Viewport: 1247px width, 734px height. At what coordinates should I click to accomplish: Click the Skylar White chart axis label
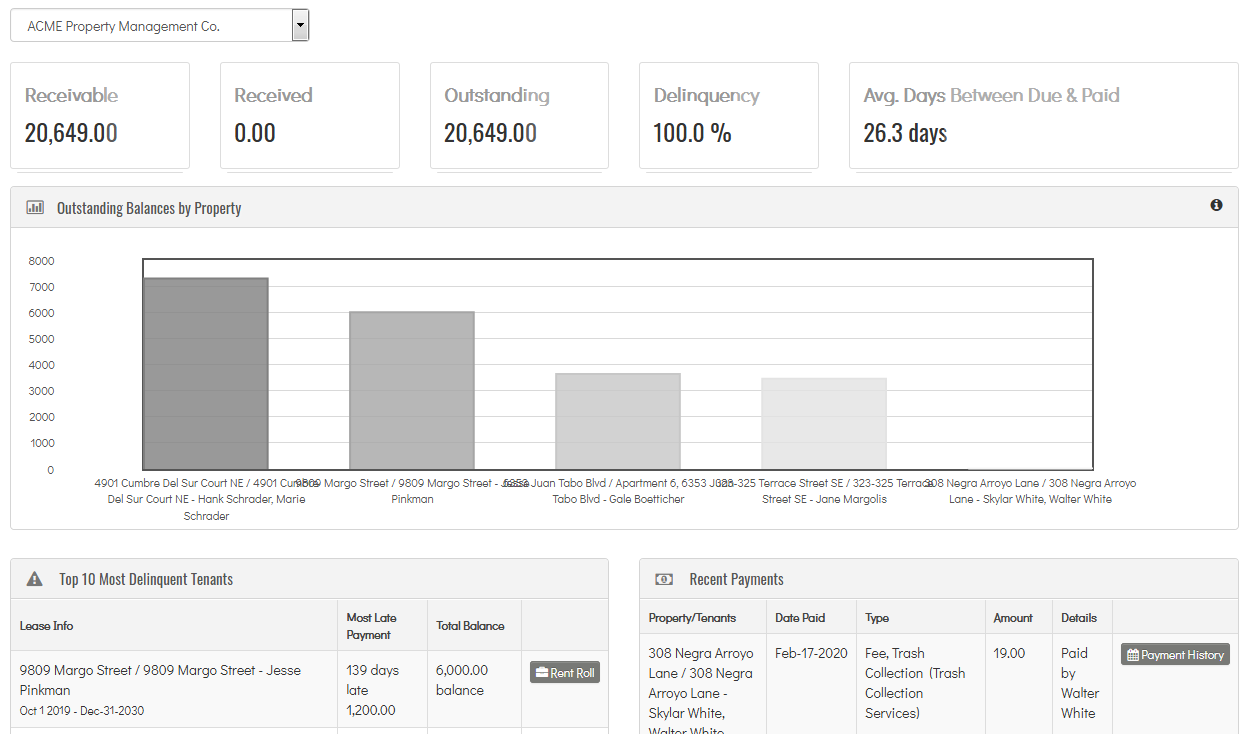[x=1030, y=491]
